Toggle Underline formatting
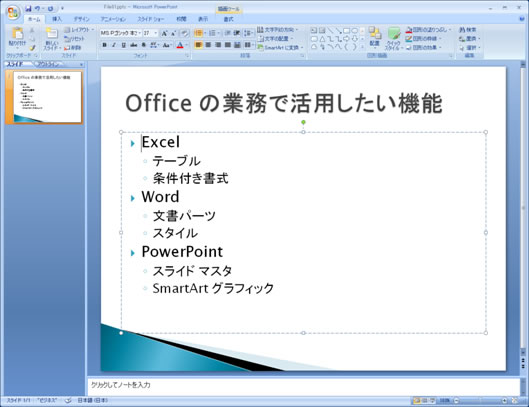 point(123,45)
